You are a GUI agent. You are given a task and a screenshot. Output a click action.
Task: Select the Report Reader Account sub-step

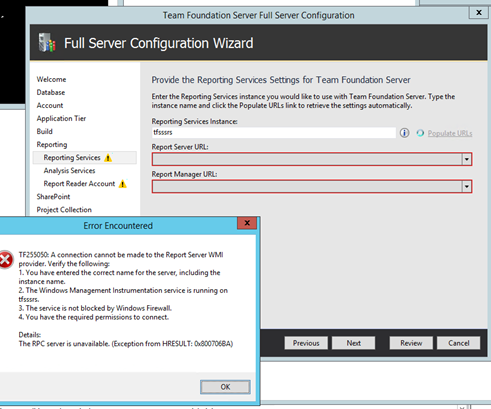click(79, 184)
